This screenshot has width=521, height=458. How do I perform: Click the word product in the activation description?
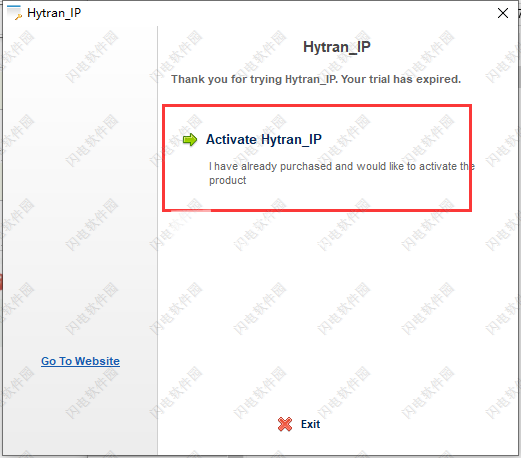pyautogui.click(x=227, y=180)
